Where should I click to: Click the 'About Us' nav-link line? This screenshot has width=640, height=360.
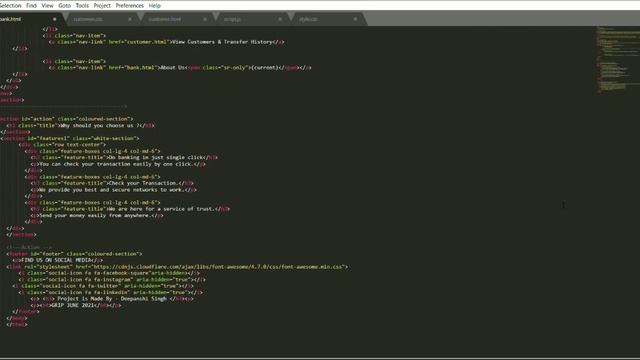[x=180, y=68]
